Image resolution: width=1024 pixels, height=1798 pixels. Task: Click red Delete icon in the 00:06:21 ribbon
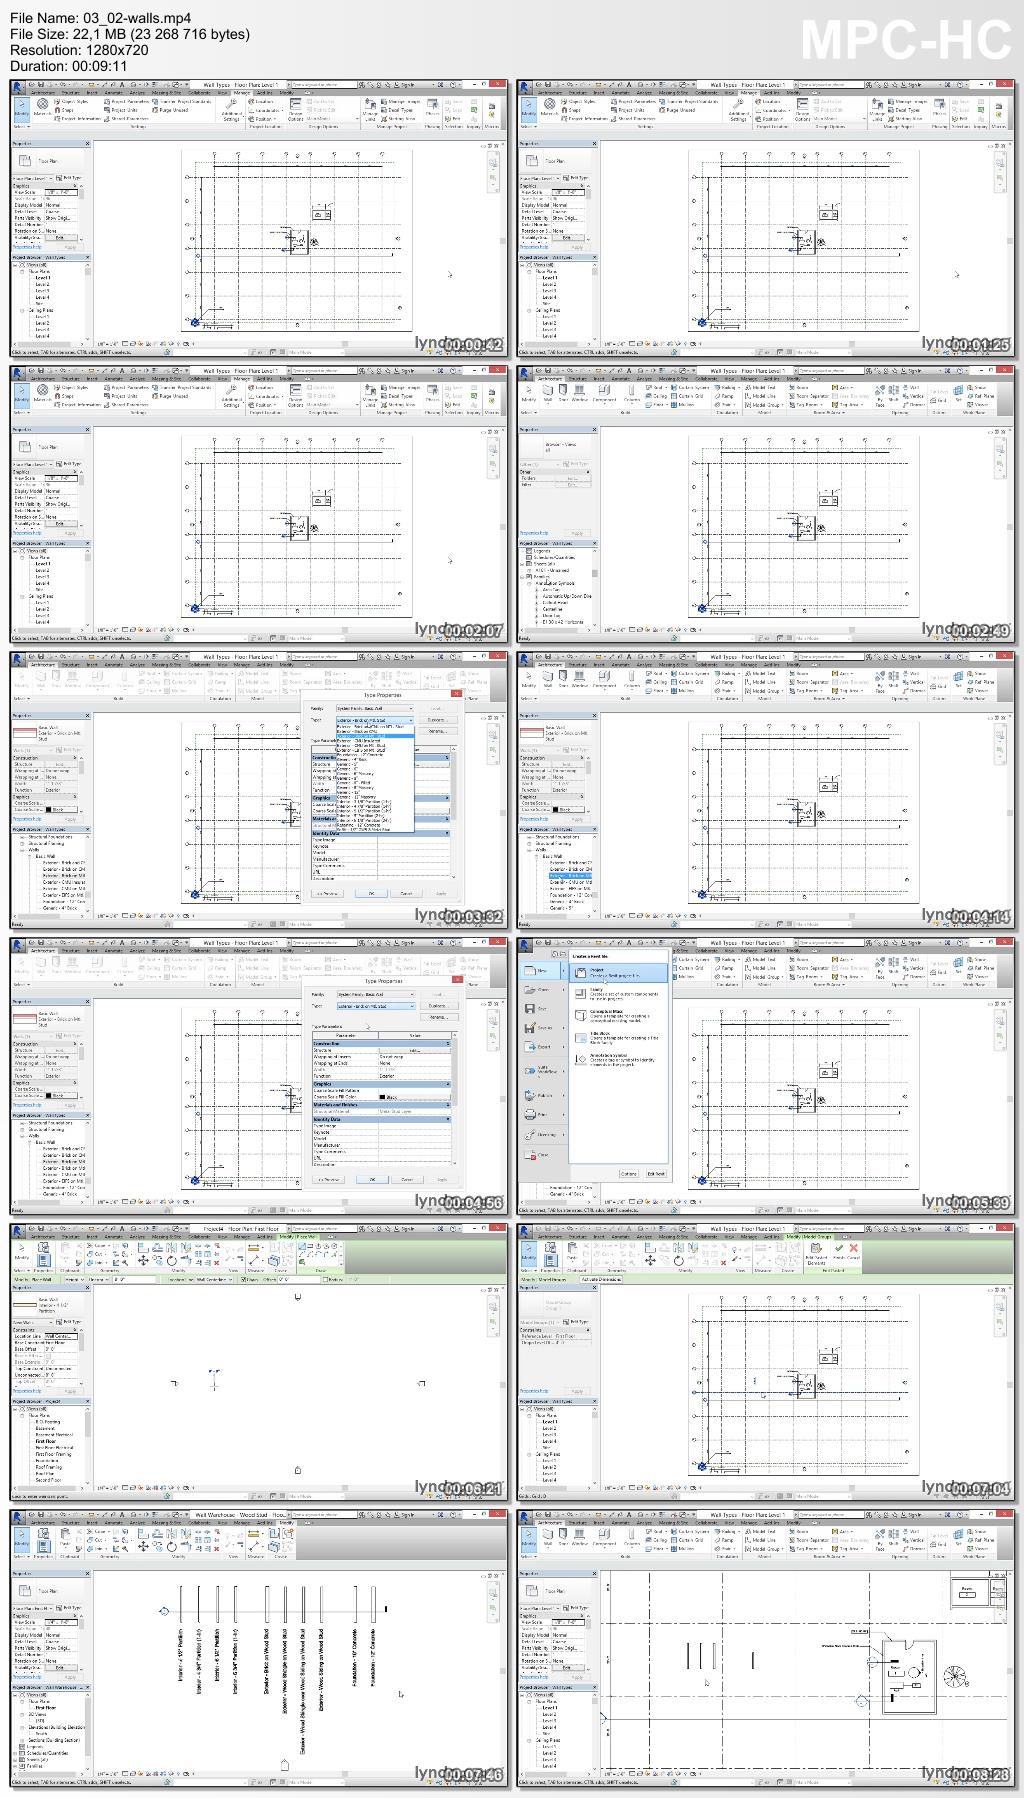point(217,1263)
